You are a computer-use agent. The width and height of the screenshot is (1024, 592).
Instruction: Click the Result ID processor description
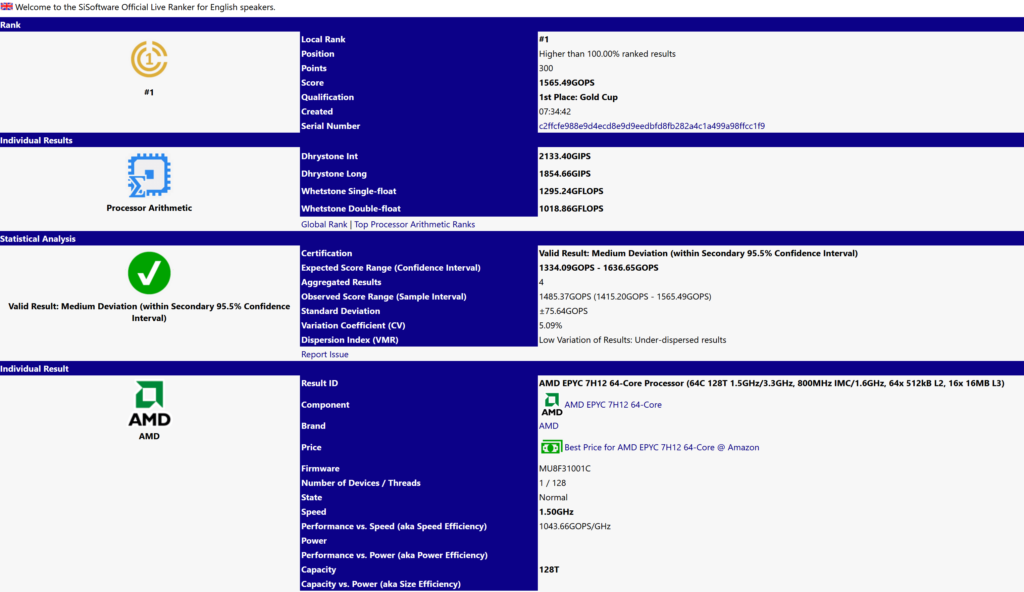[x=771, y=383]
